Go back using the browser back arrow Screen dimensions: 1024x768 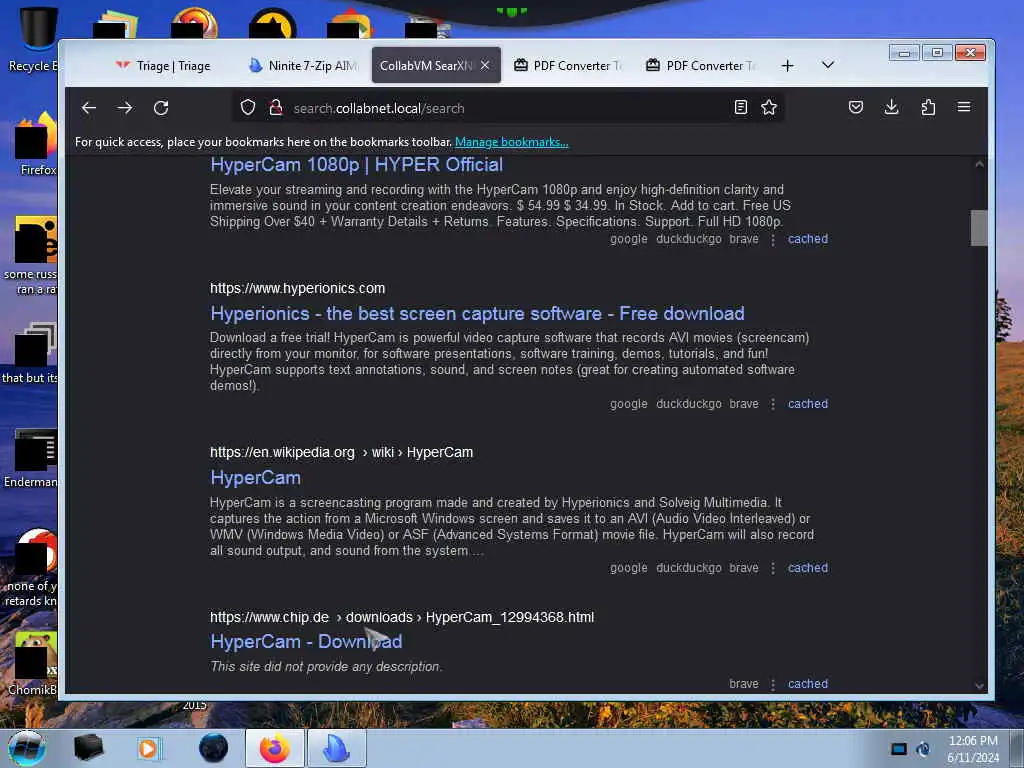coord(89,108)
